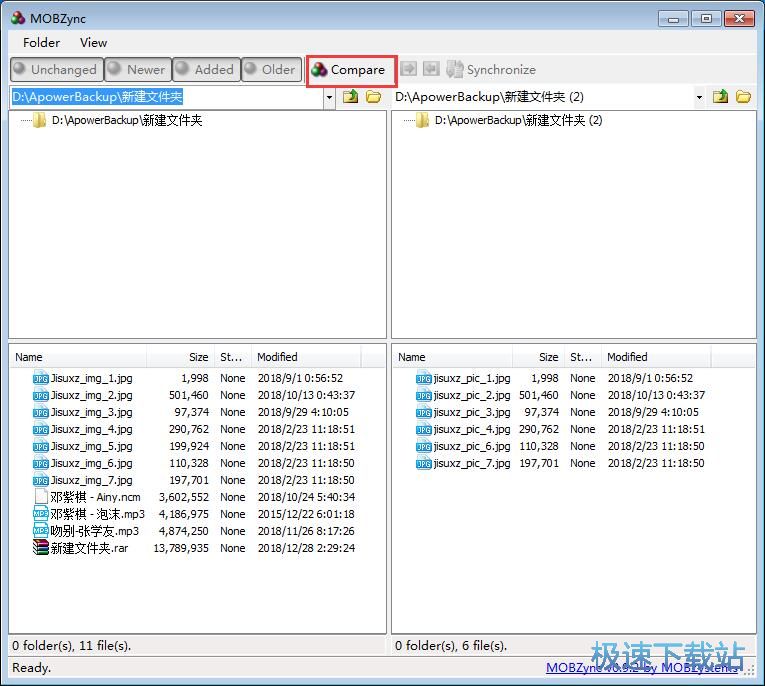Expand left folder path dropdown
765x686 pixels.
point(329,97)
